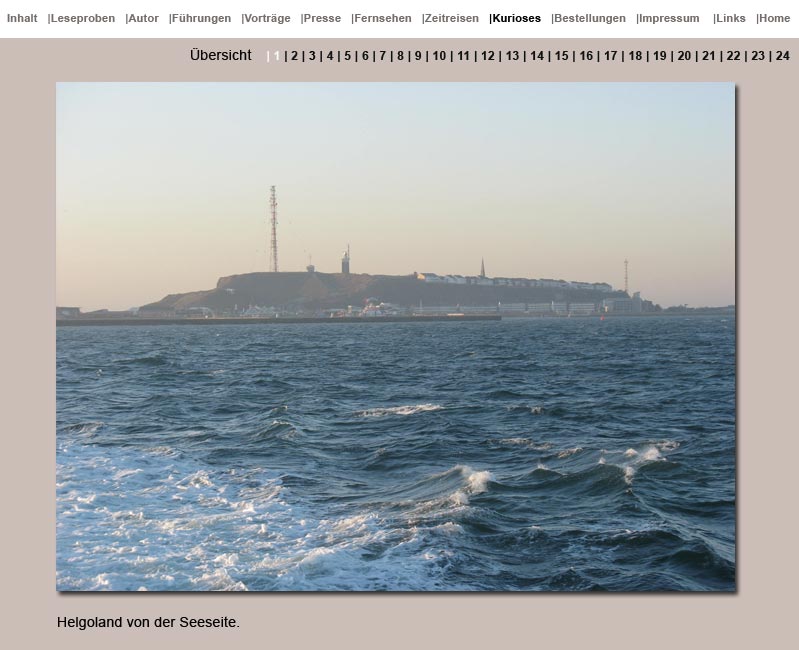Select gallery page 12

(x=488, y=56)
